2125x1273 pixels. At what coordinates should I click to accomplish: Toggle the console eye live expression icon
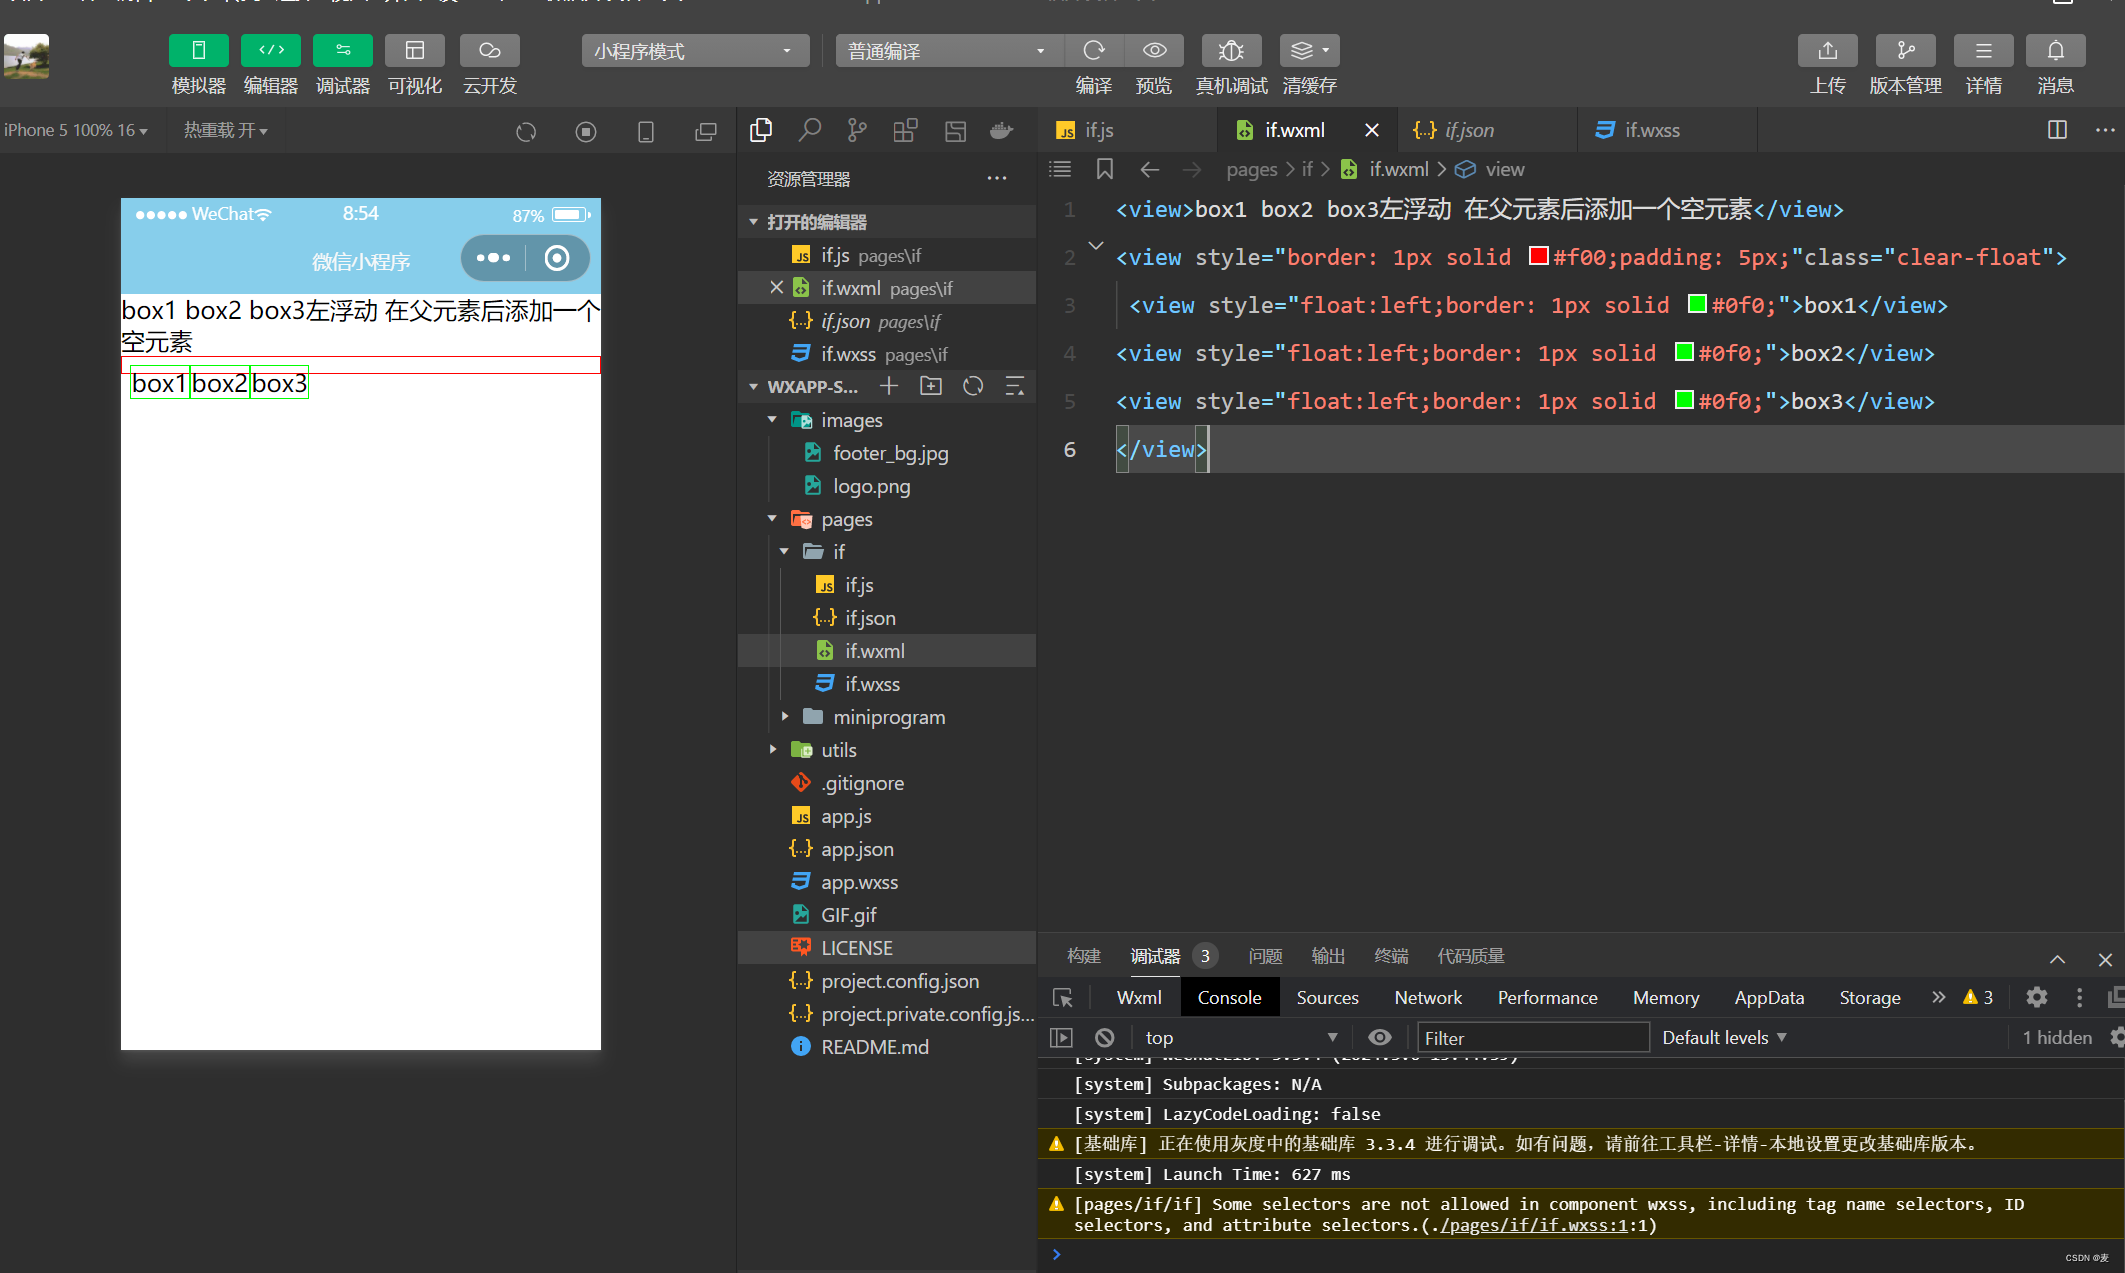point(1379,1038)
